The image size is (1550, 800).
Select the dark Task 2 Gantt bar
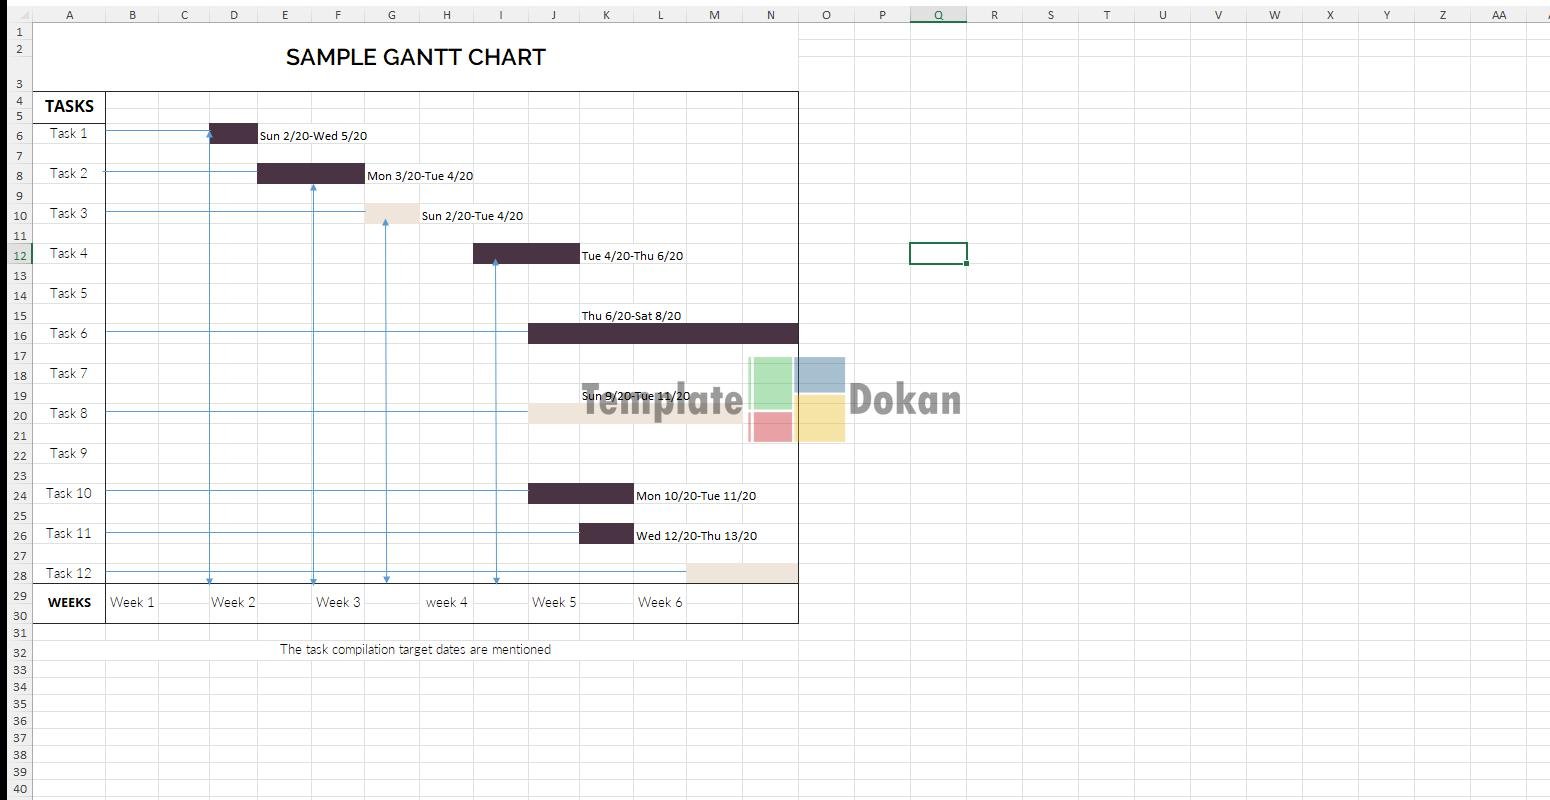311,174
